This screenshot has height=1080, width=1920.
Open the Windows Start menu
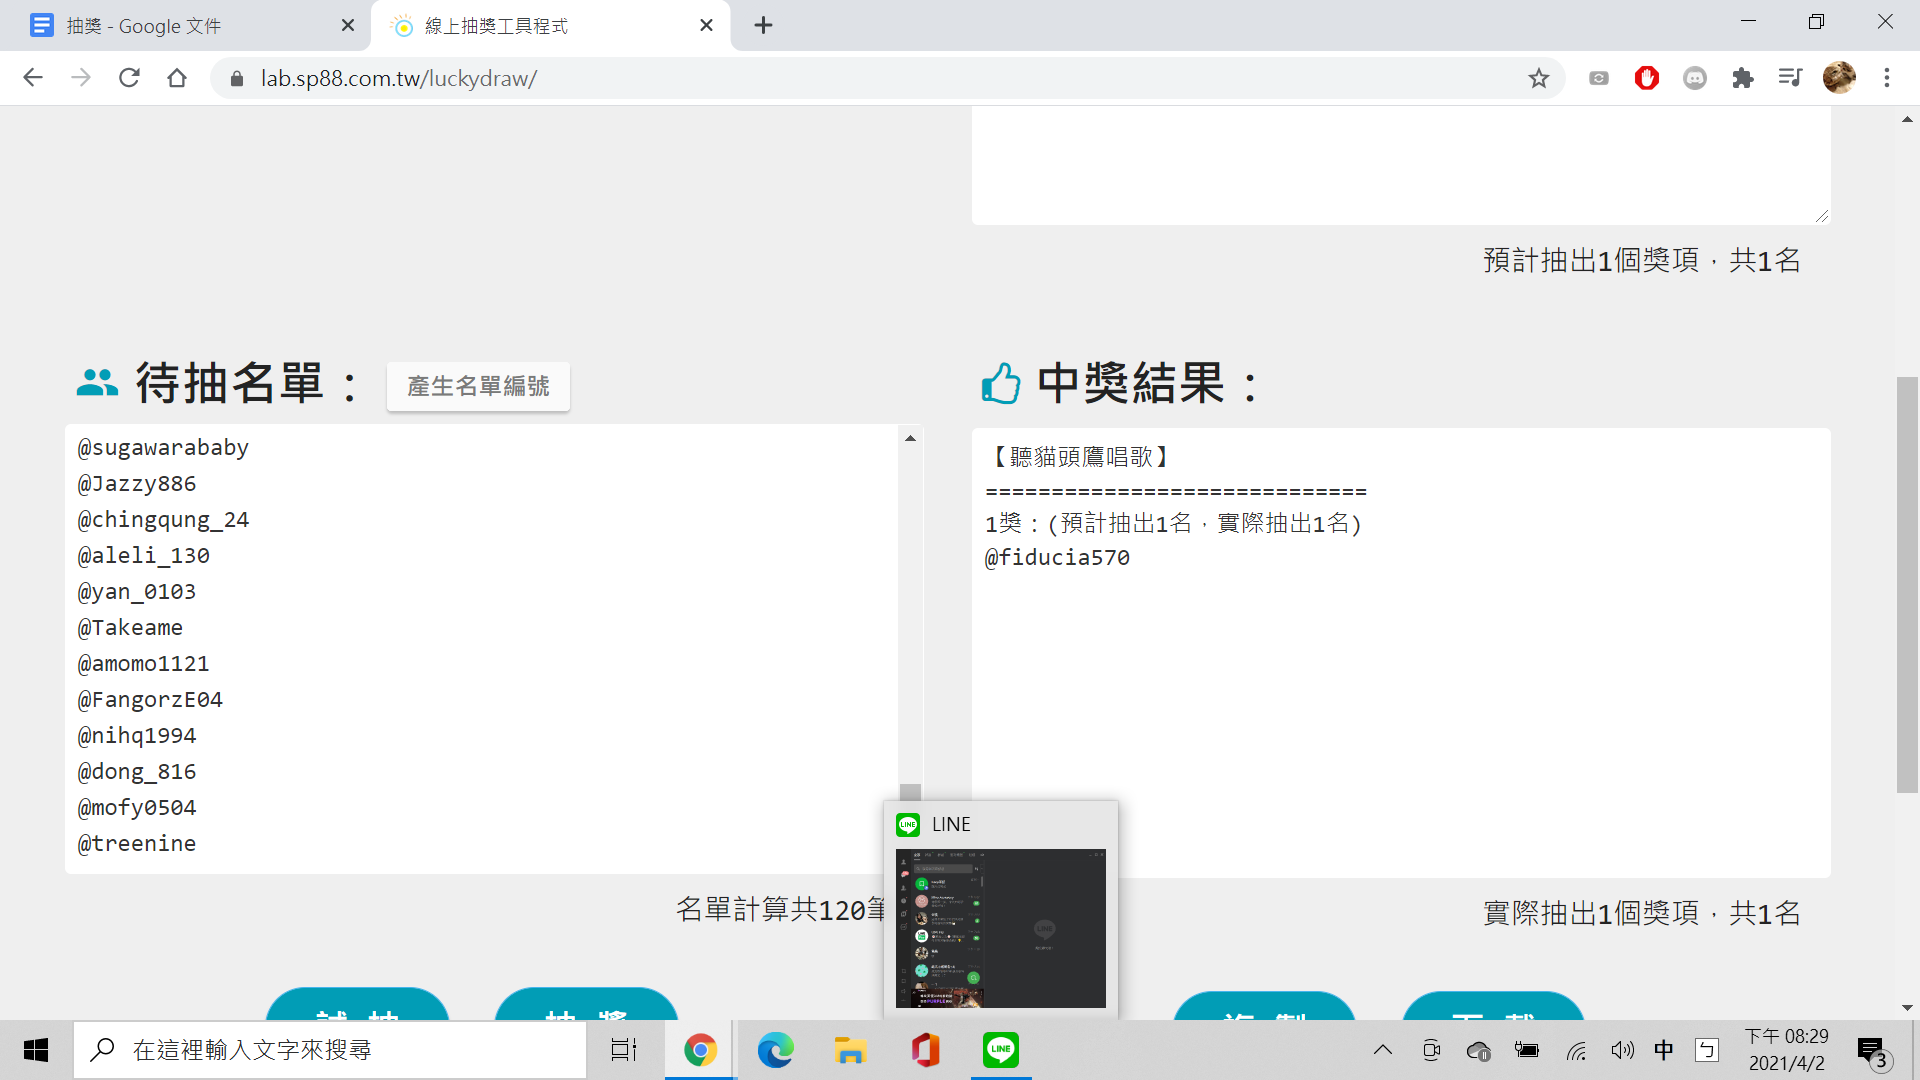pos(36,1050)
